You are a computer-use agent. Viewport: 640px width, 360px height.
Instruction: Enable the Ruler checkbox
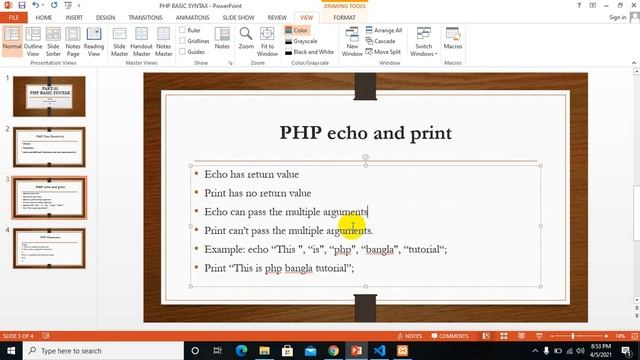(182, 30)
